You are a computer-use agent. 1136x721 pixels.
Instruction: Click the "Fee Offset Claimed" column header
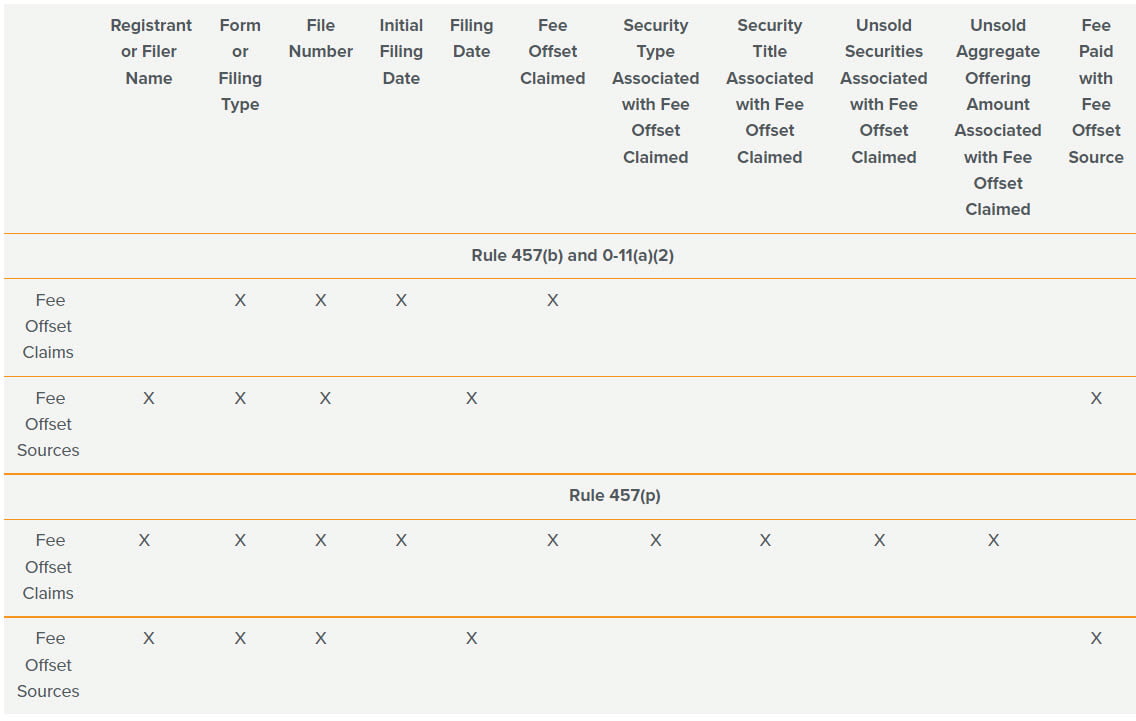(x=552, y=52)
